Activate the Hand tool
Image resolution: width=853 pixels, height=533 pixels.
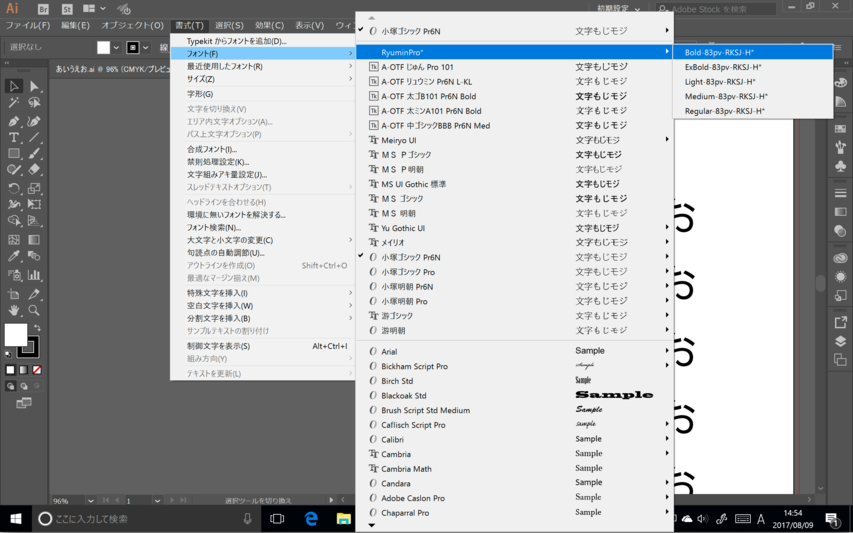[x=14, y=311]
